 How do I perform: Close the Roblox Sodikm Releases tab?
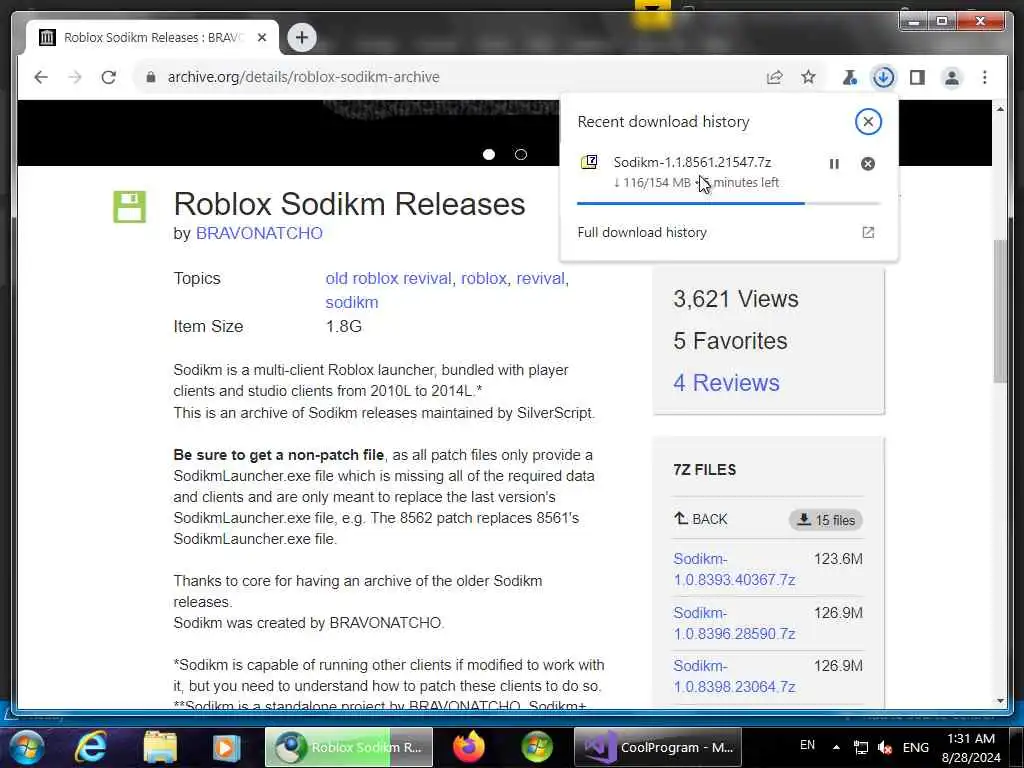click(262, 37)
